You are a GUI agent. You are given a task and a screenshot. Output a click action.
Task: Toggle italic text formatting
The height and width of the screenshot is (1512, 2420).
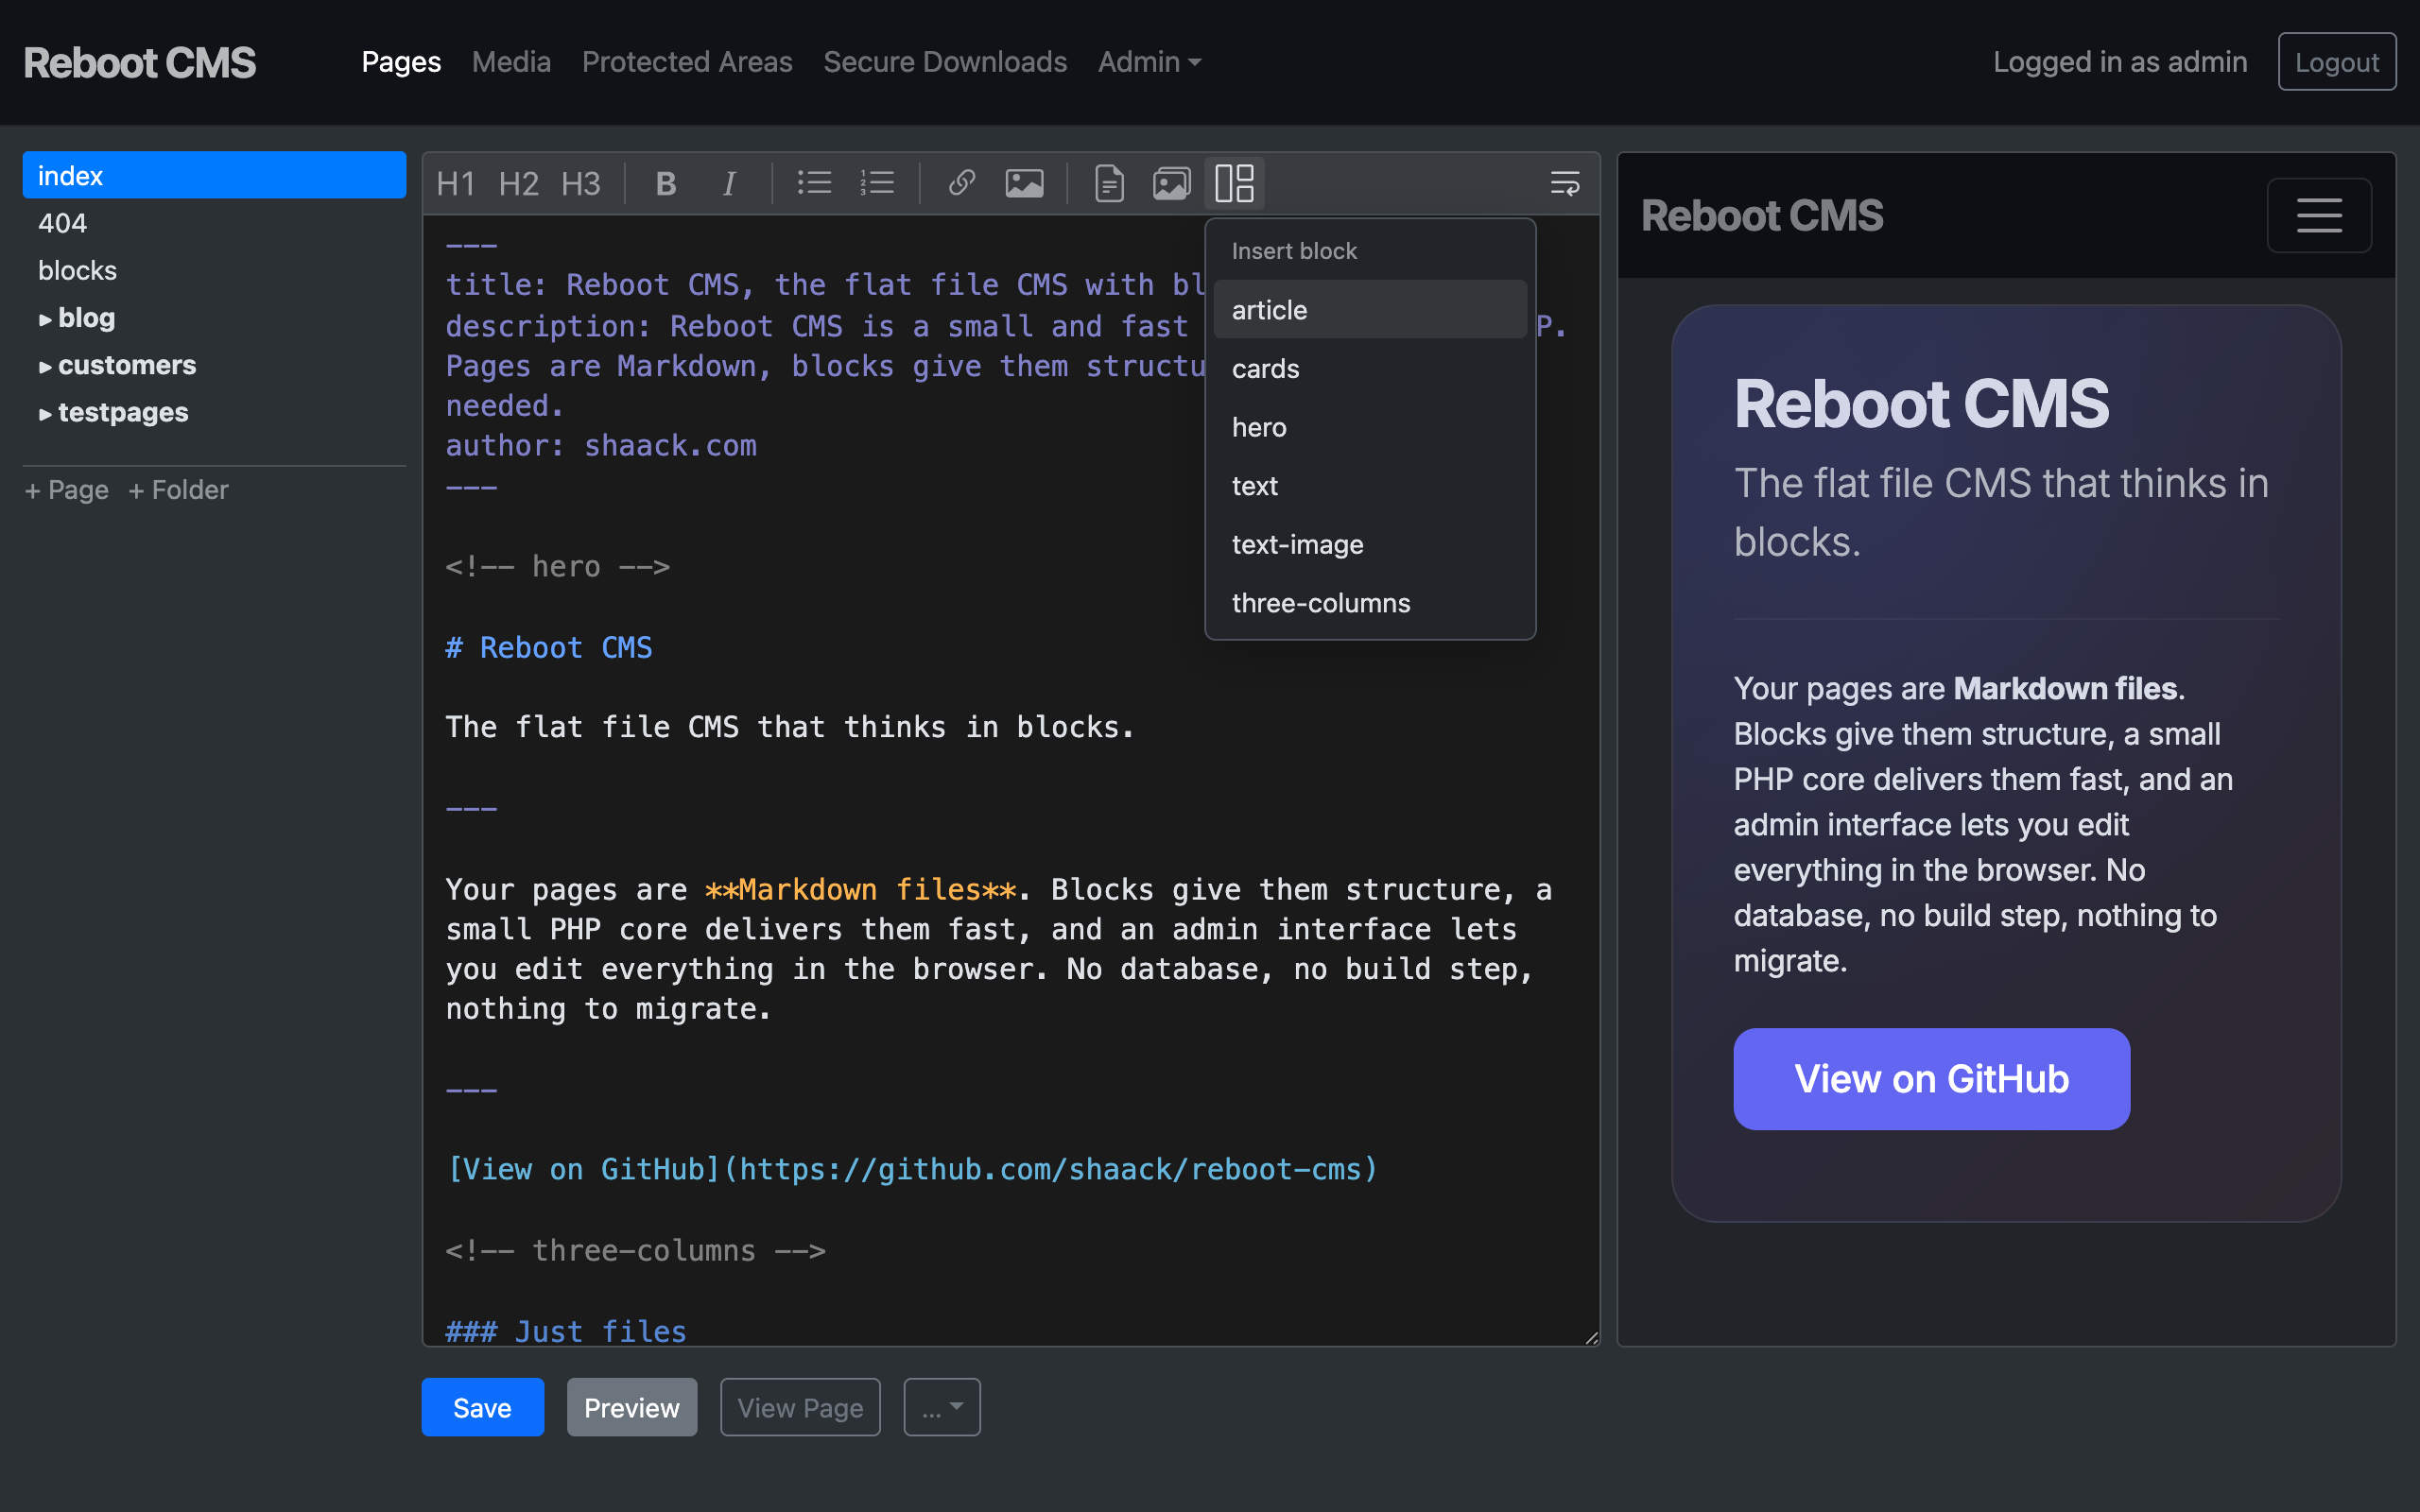point(729,183)
